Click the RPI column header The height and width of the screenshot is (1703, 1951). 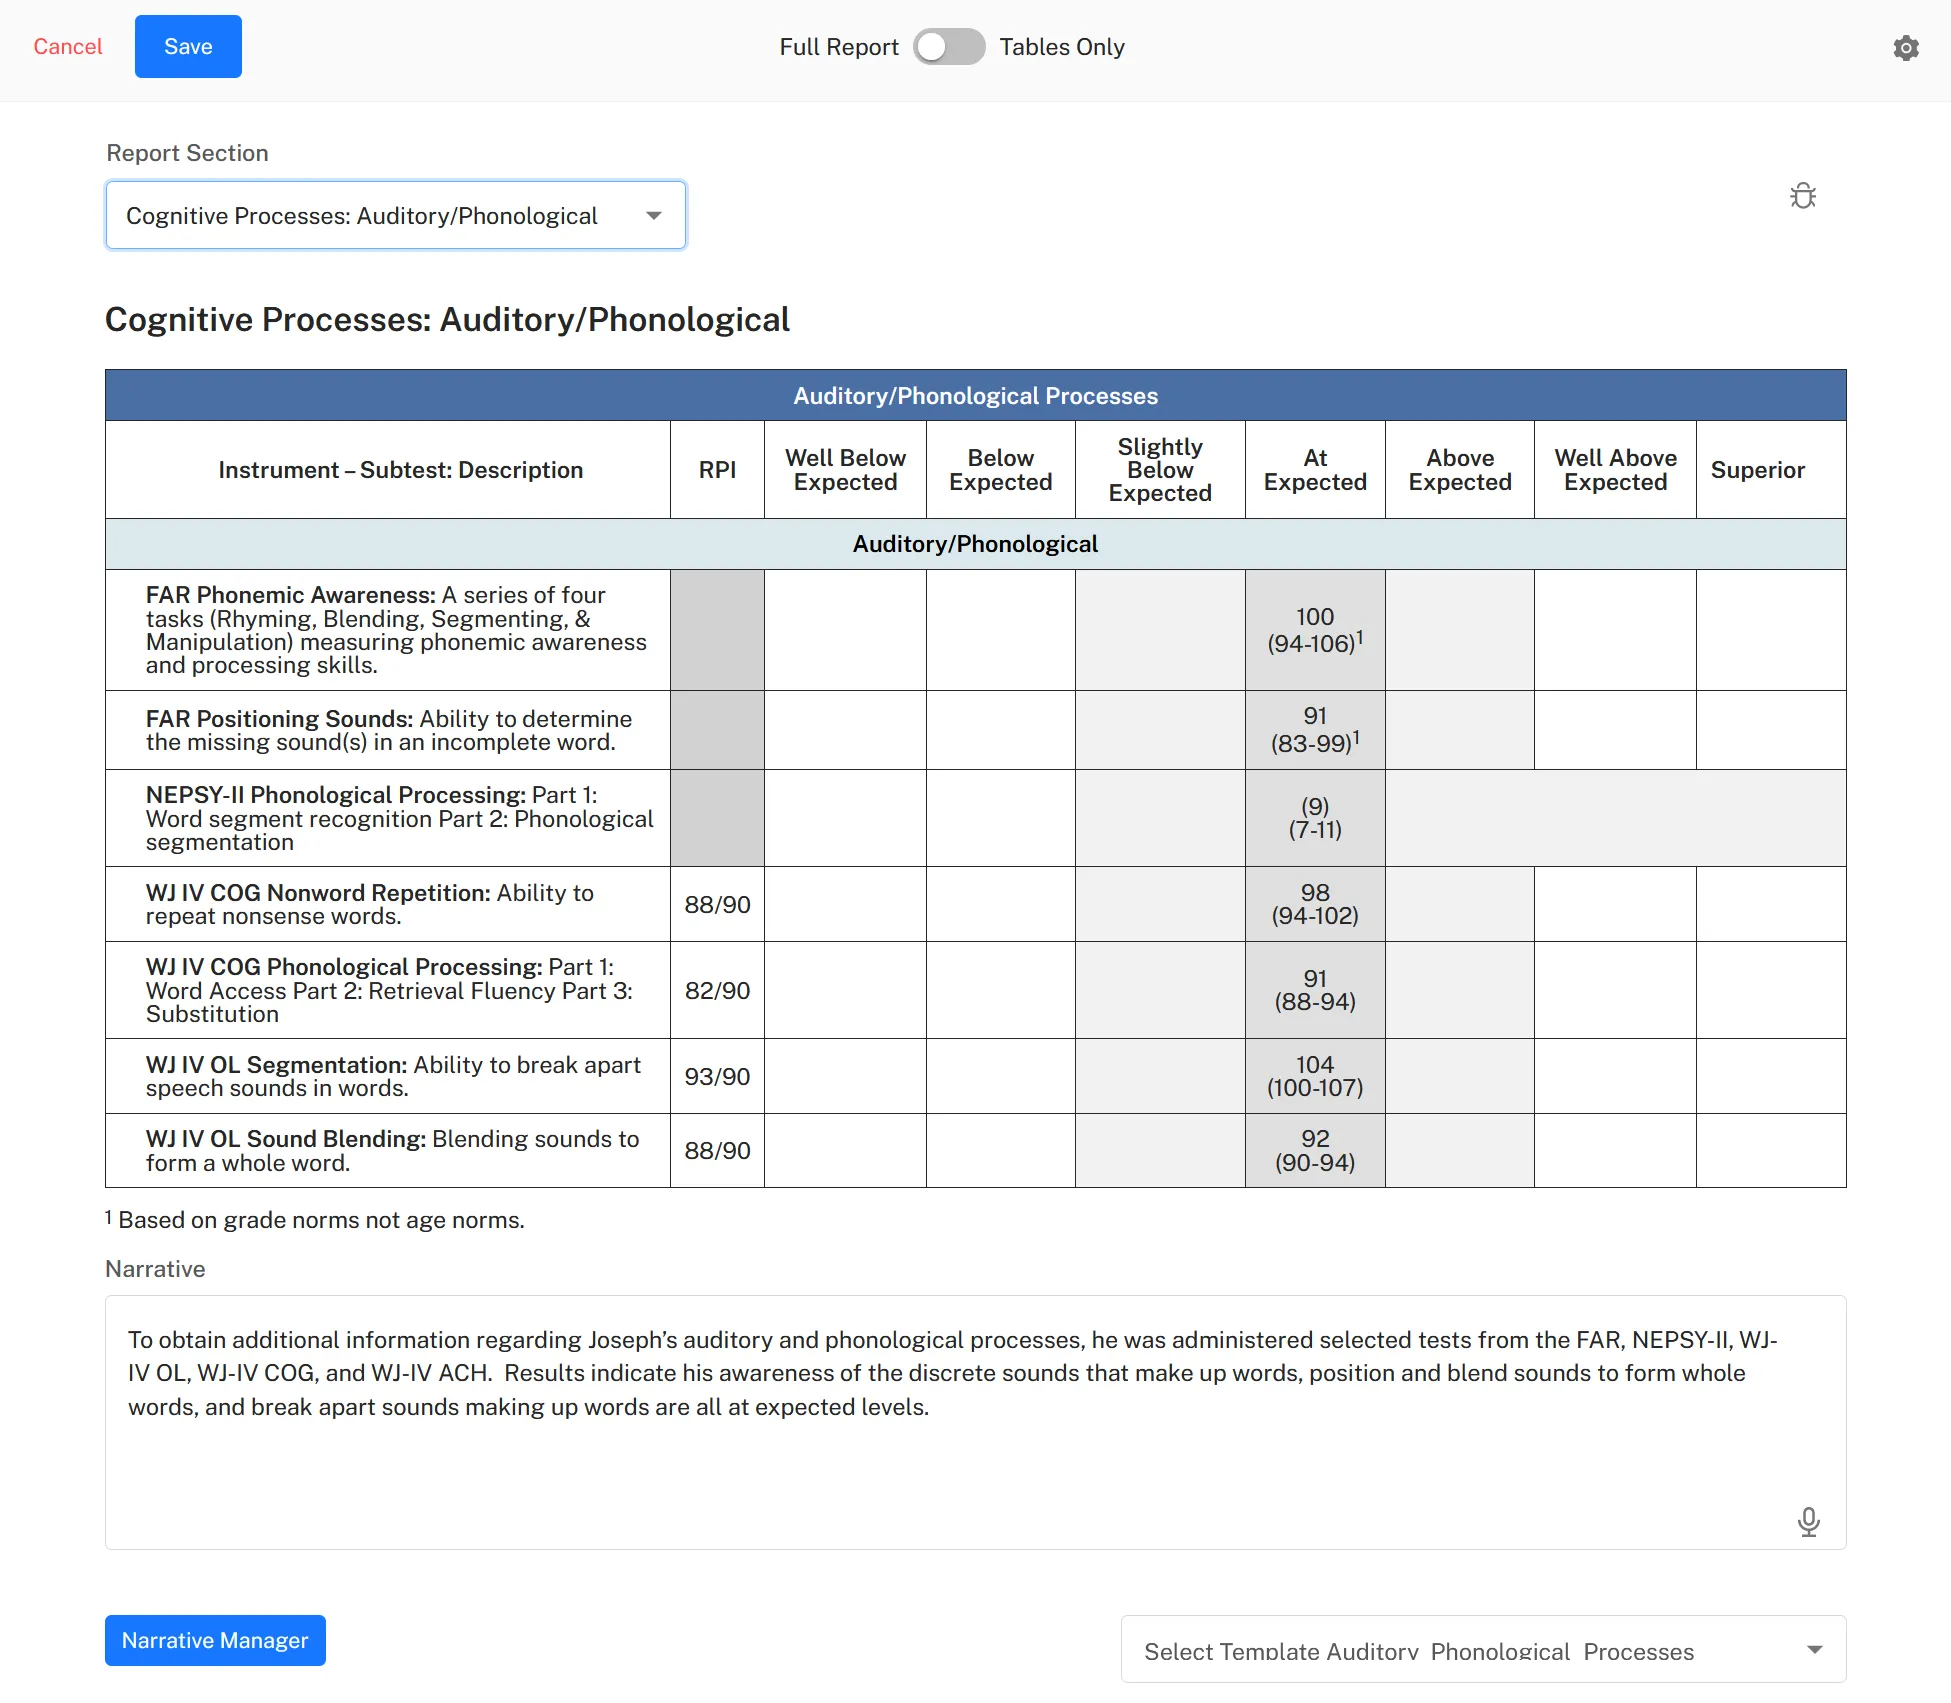pyautogui.click(x=717, y=470)
